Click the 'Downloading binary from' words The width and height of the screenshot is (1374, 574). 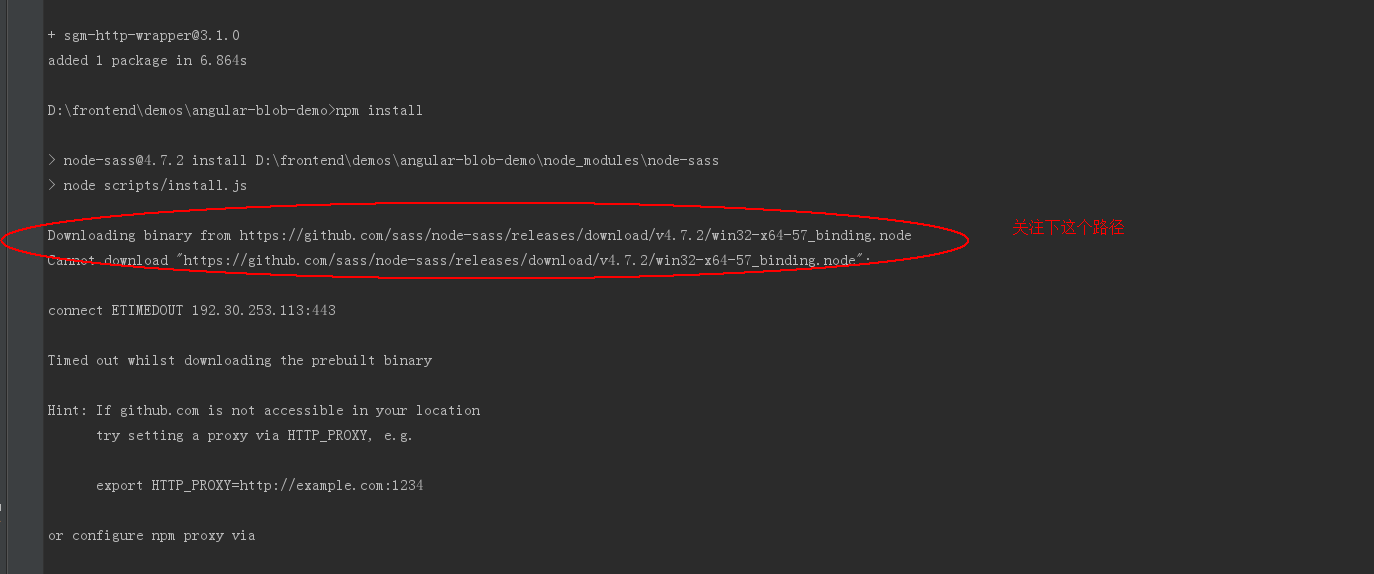139,236
